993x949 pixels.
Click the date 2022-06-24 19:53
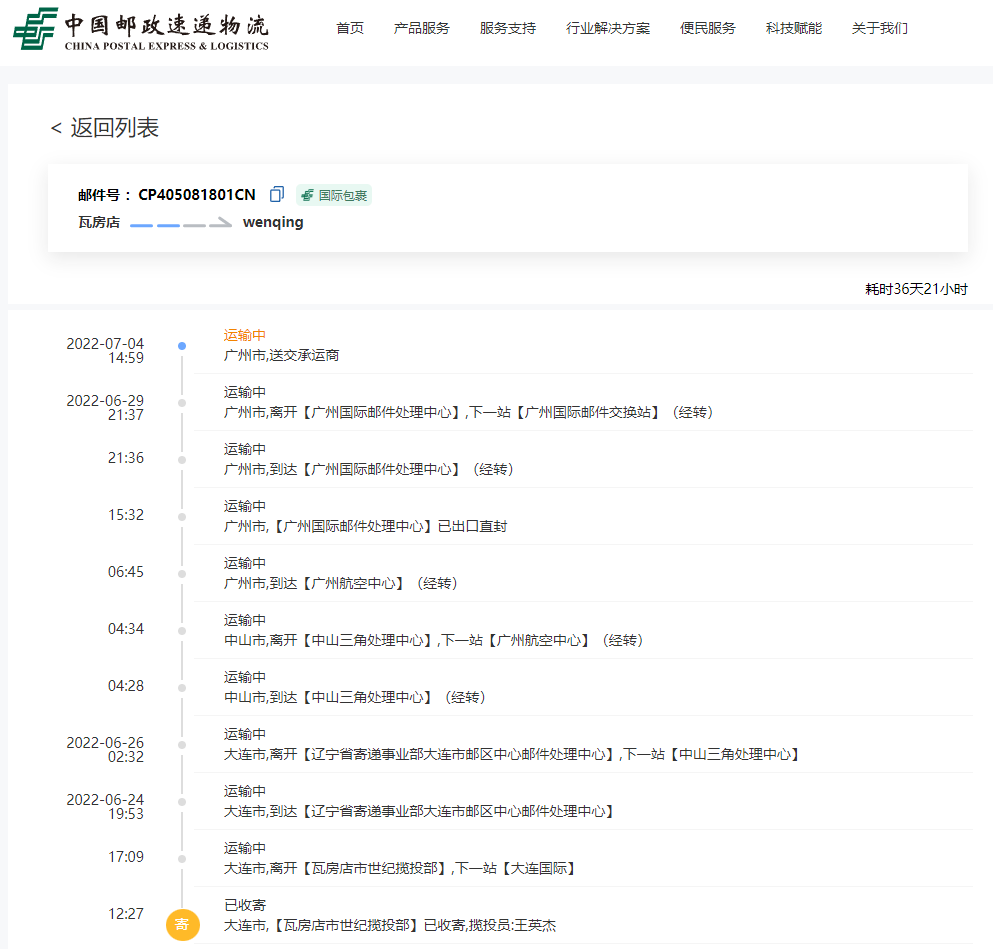(x=105, y=807)
